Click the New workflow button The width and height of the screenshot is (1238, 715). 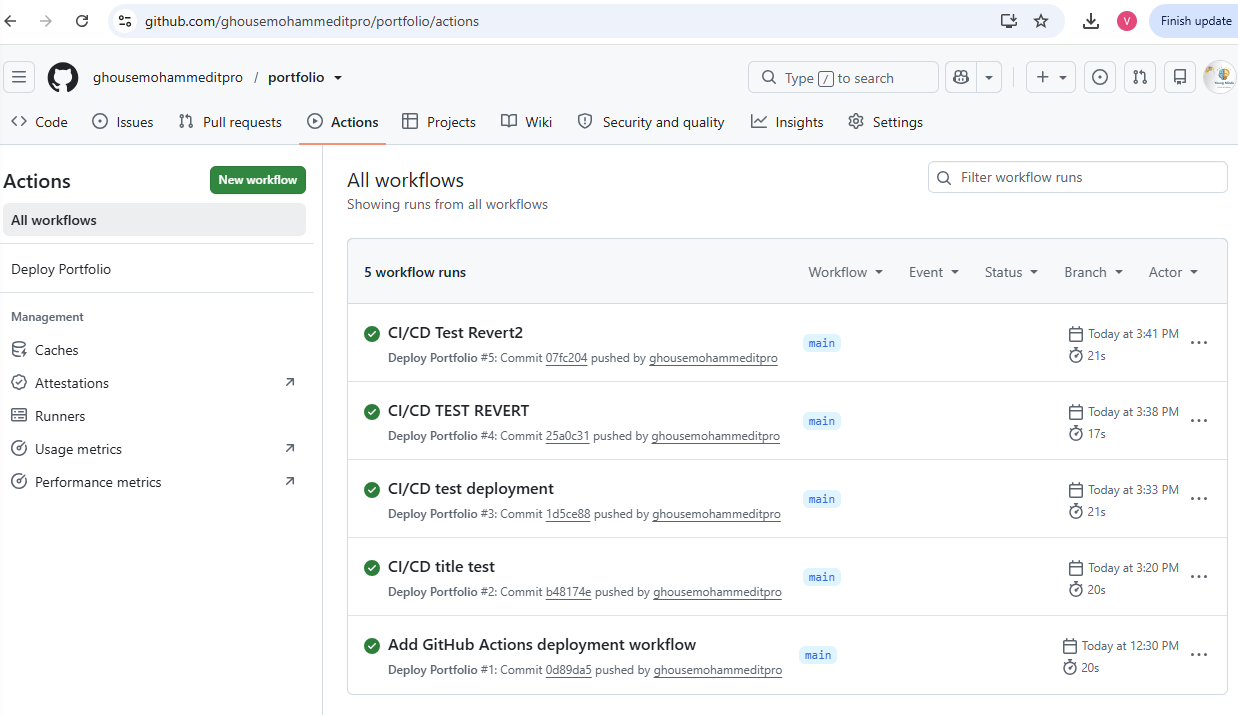coord(258,180)
